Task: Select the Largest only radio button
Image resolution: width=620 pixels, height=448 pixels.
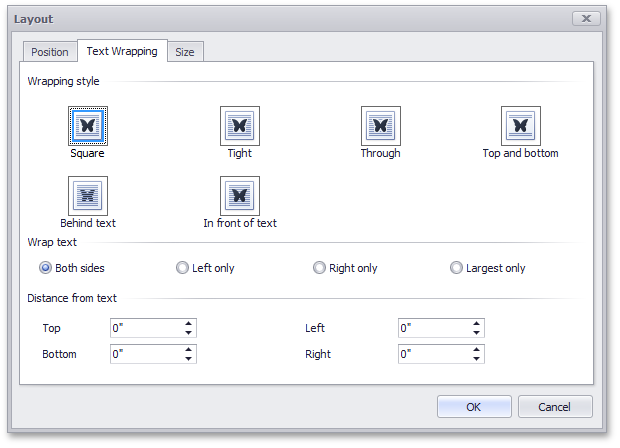Action: (x=456, y=268)
